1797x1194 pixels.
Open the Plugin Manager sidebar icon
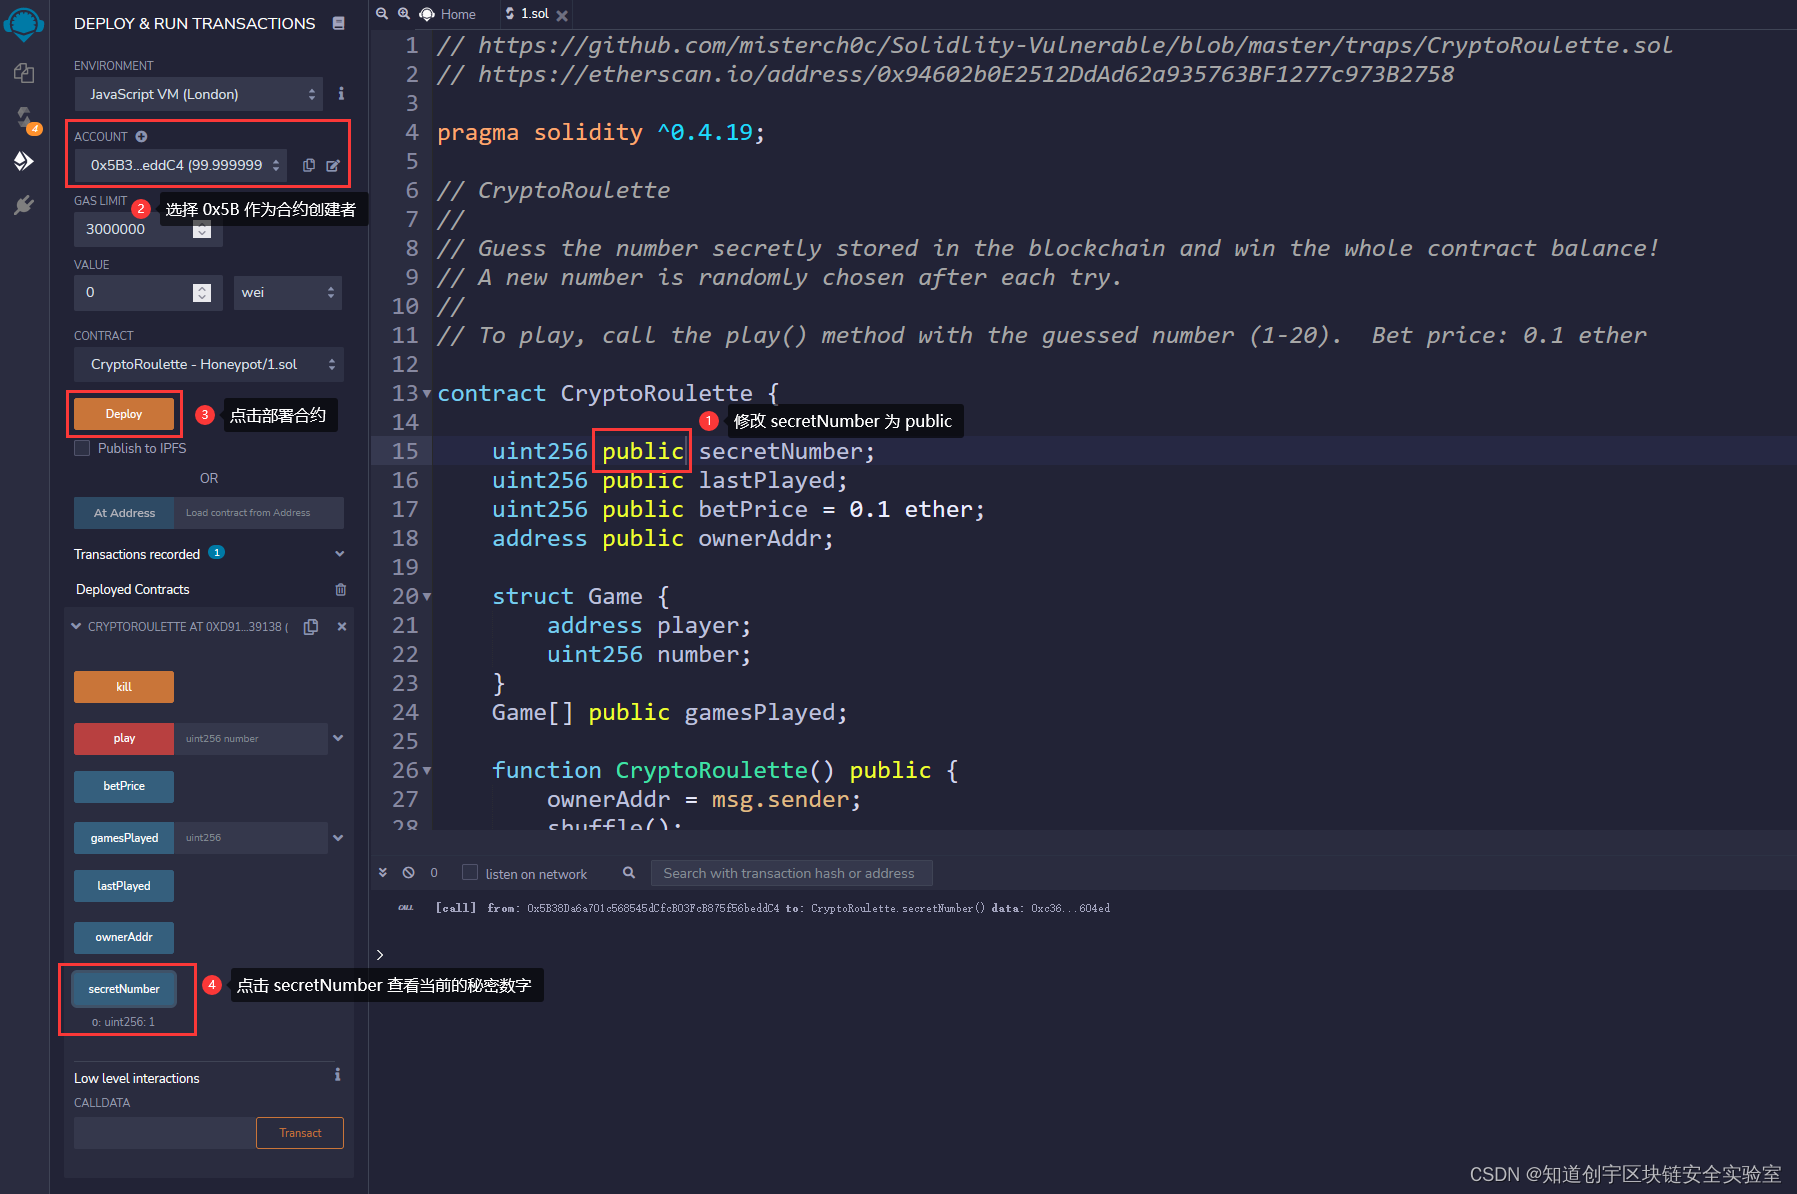pos(24,205)
